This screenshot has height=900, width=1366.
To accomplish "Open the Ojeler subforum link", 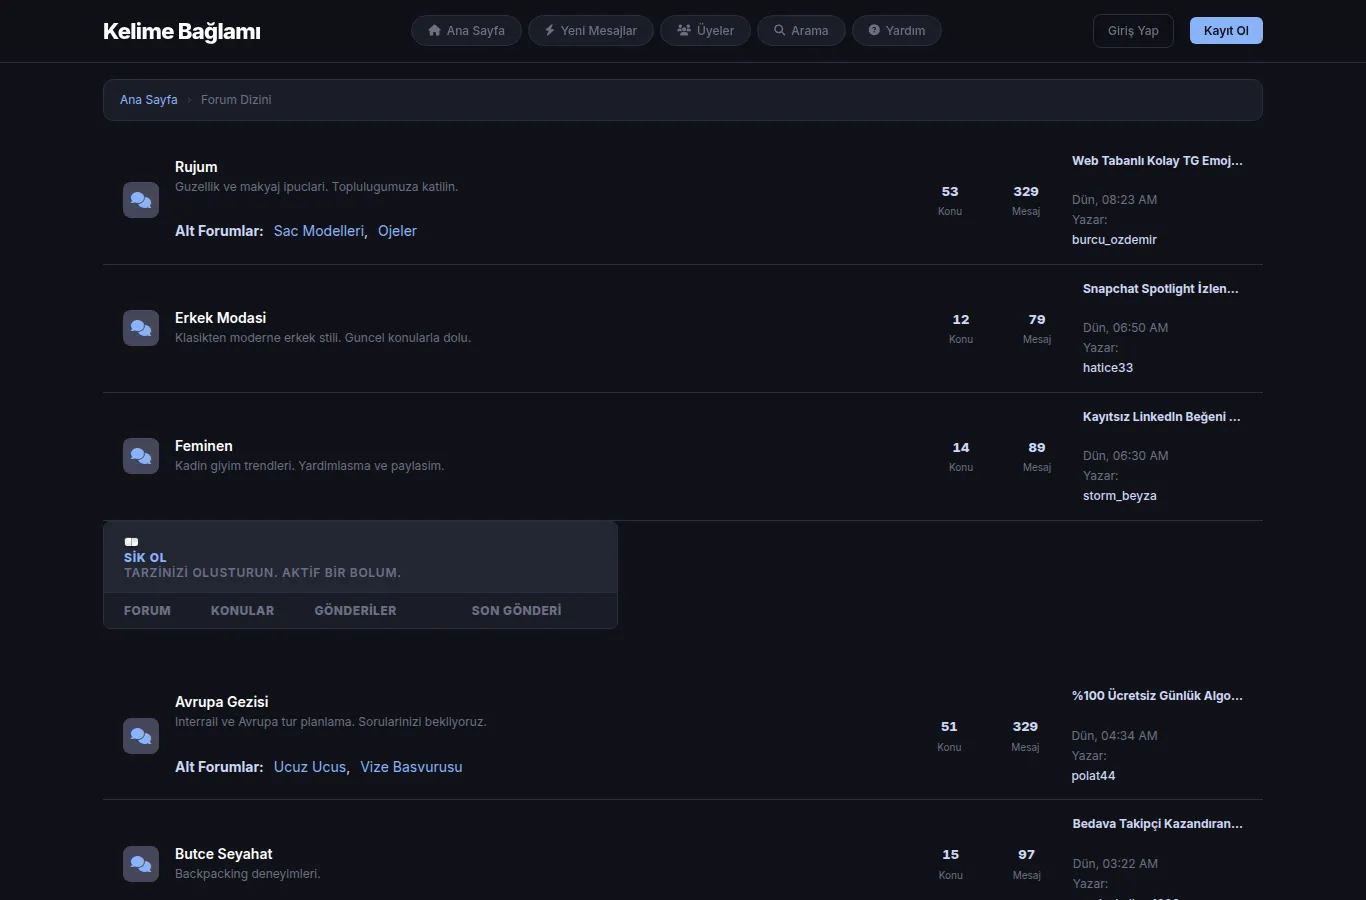I will [397, 231].
